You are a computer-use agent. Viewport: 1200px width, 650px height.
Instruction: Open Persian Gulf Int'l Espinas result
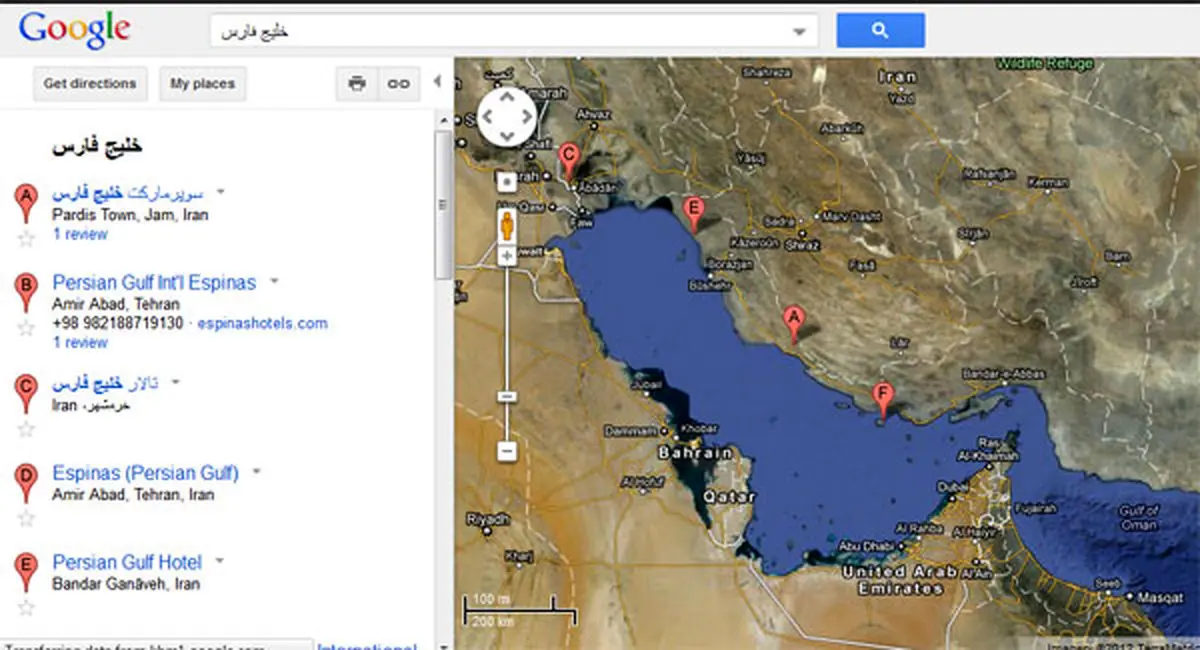[154, 283]
